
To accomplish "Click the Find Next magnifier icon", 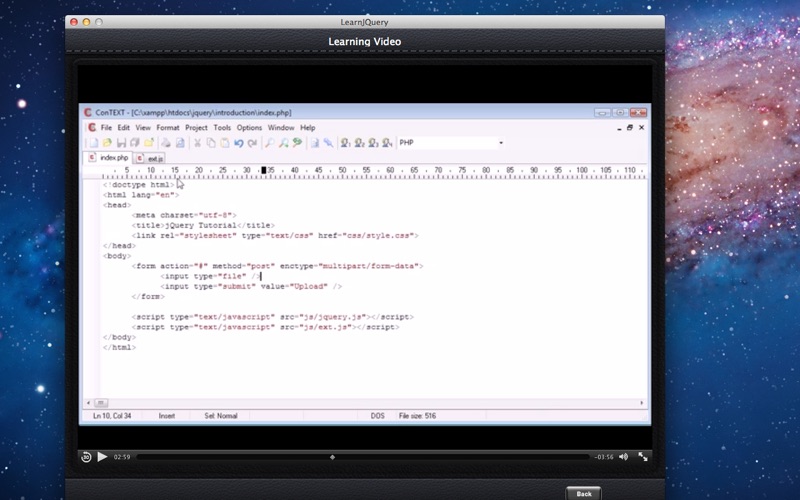I will (x=283, y=143).
